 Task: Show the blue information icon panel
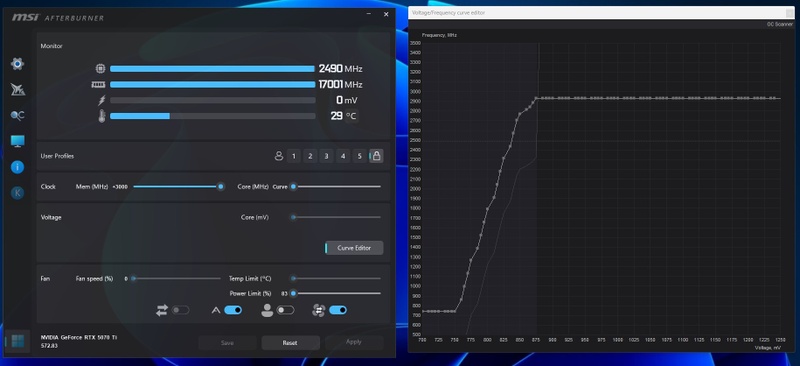point(17,167)
